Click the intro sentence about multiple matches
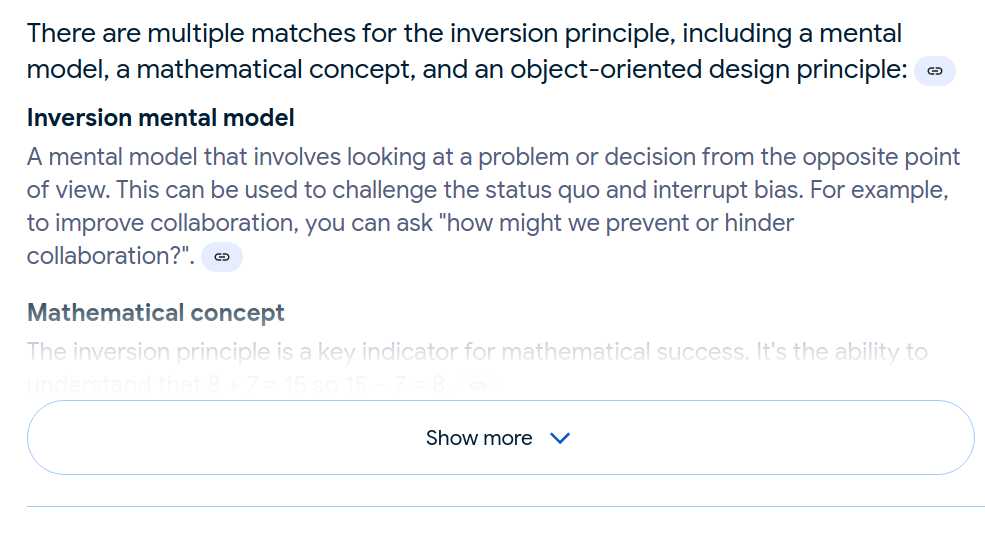 click(x=464, y=34)
